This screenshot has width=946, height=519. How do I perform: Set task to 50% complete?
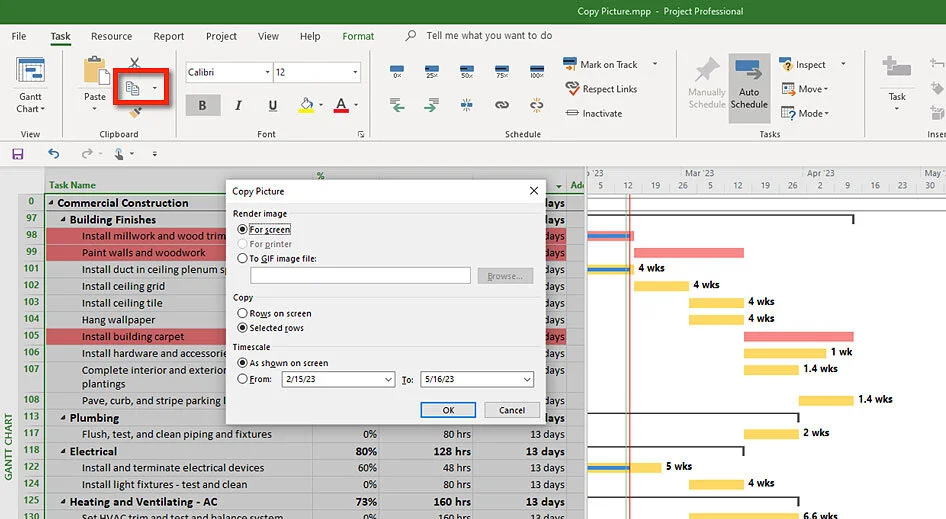coord(467,71)
